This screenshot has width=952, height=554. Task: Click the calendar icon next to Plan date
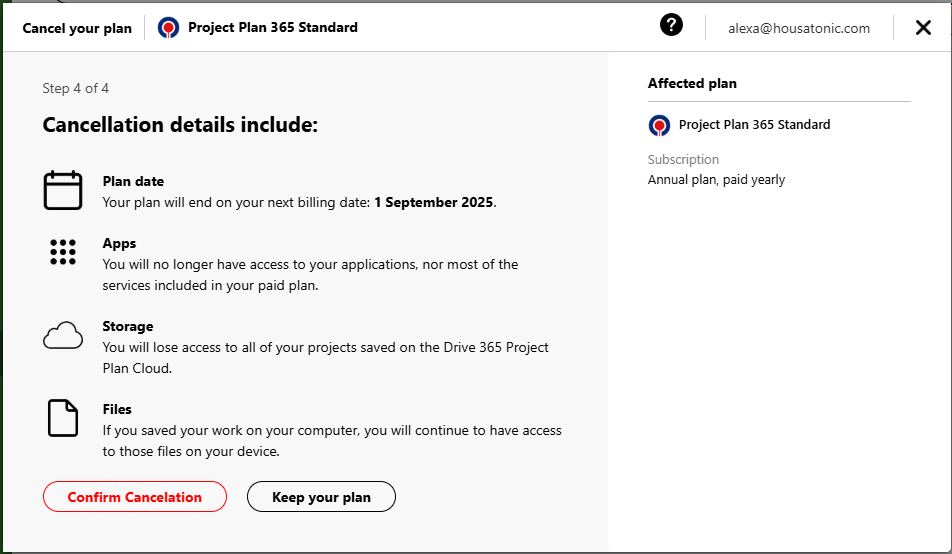tap(63, 190)
